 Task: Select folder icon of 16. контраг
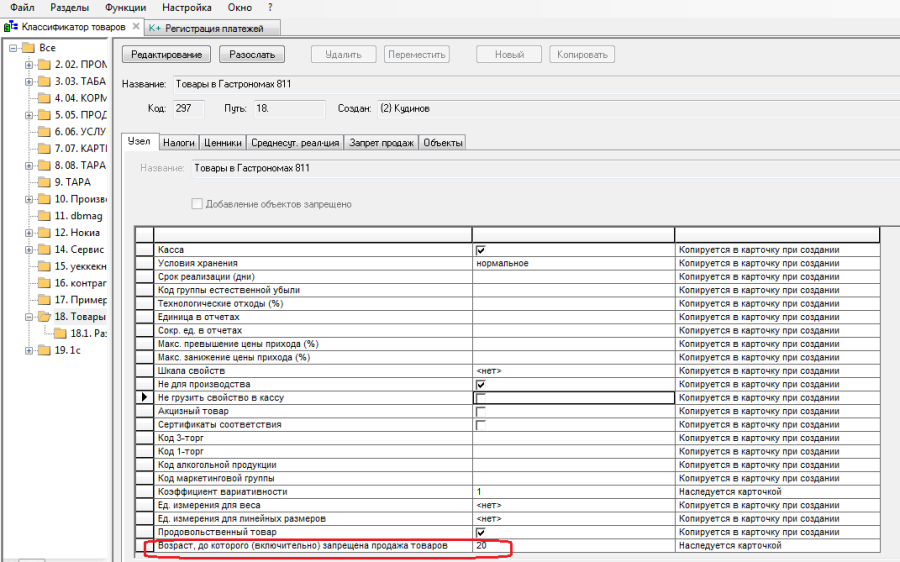pos(44,283)
